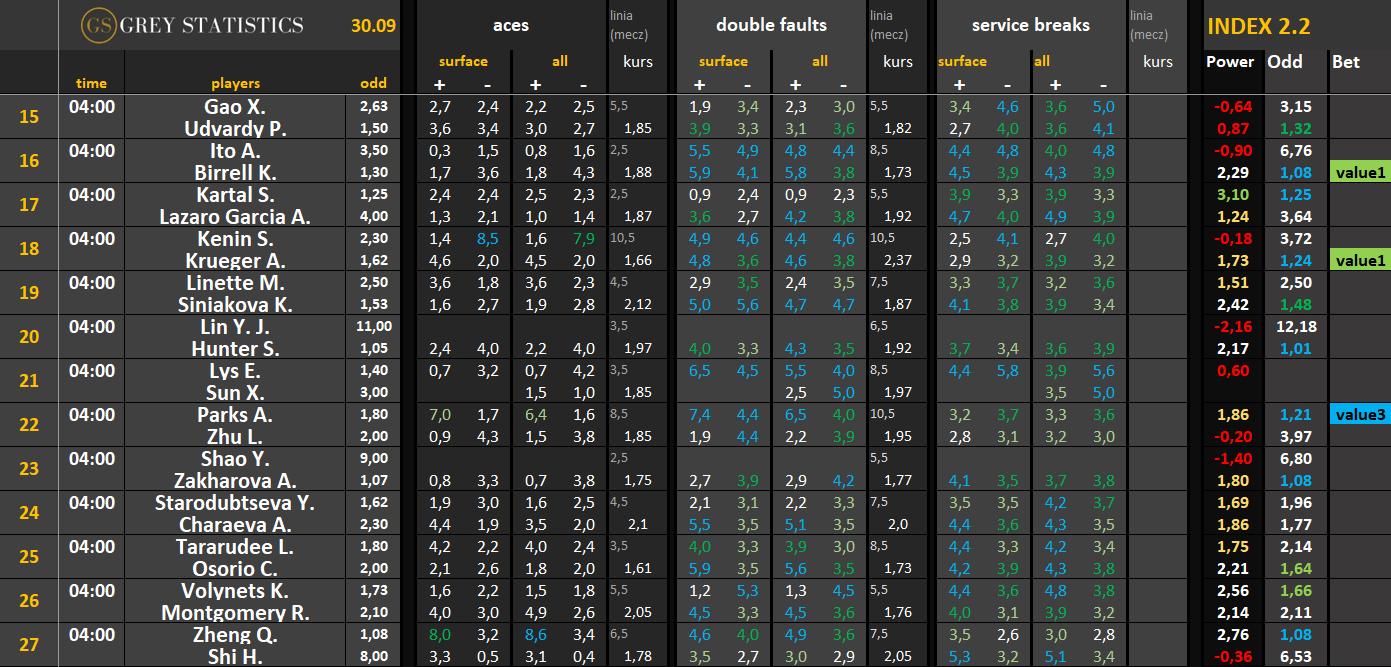Select the green value1 tag for Birrell K.
Image resolution: width=1391 pixels, height=667 pixels.
(x=1360, y=172)
